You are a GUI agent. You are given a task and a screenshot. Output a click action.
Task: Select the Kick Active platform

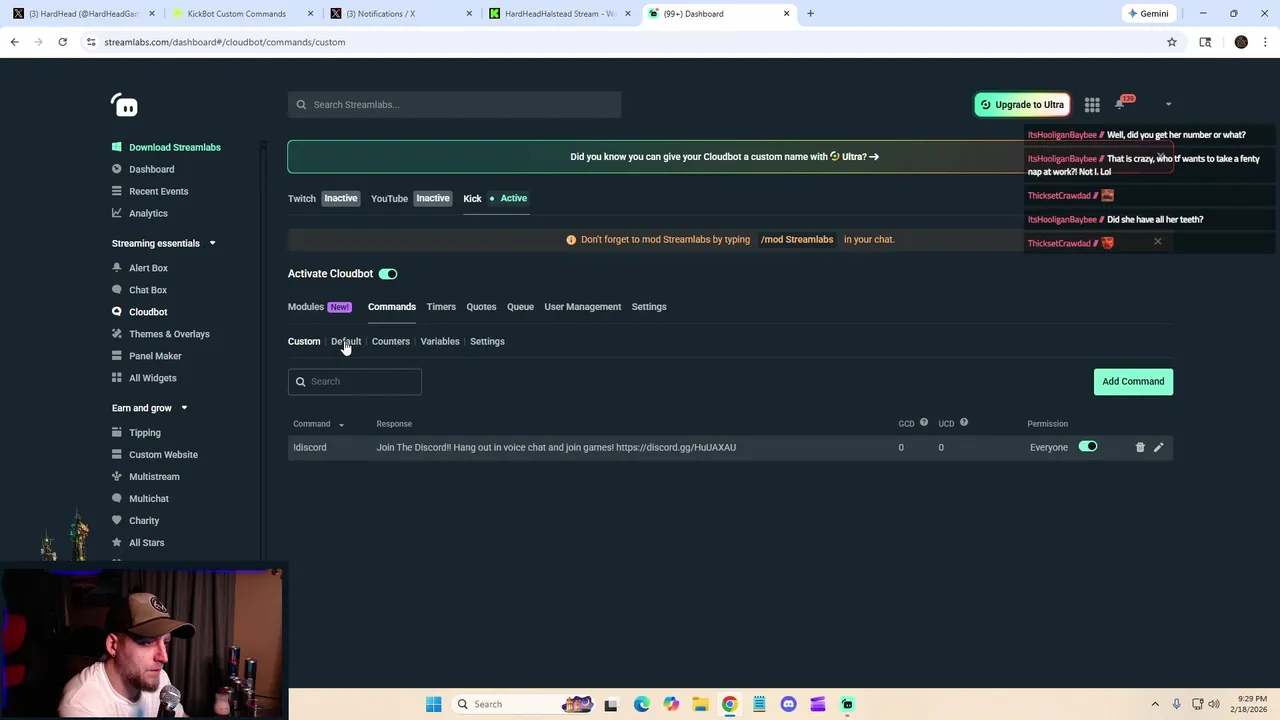coord(495,198)
